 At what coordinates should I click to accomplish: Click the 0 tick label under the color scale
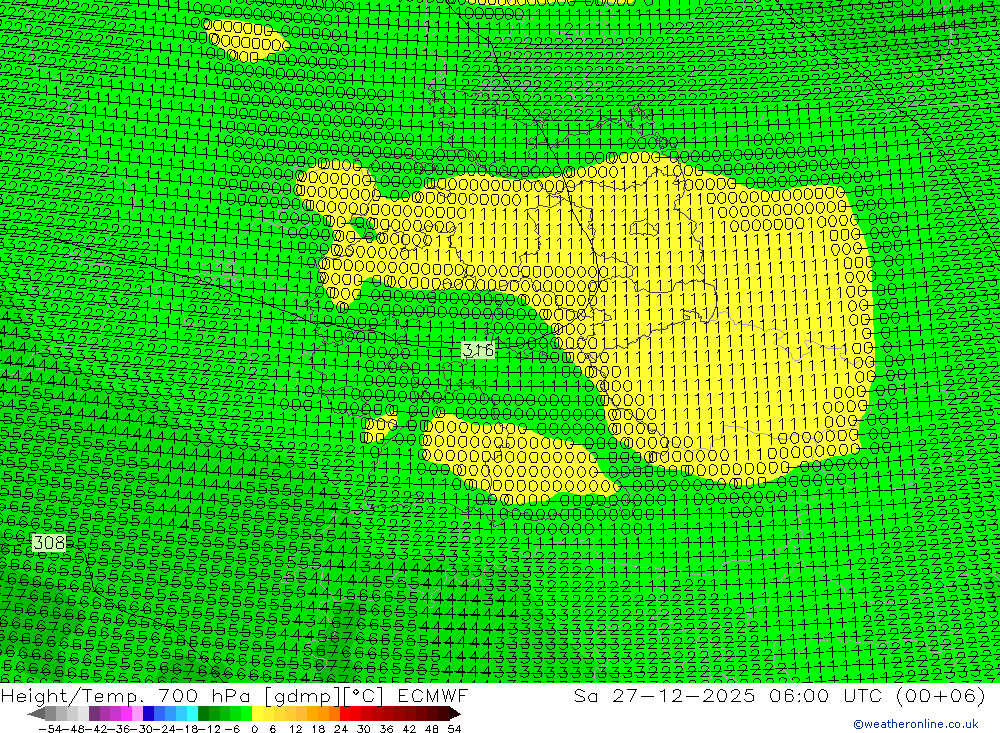pos(252,728)
